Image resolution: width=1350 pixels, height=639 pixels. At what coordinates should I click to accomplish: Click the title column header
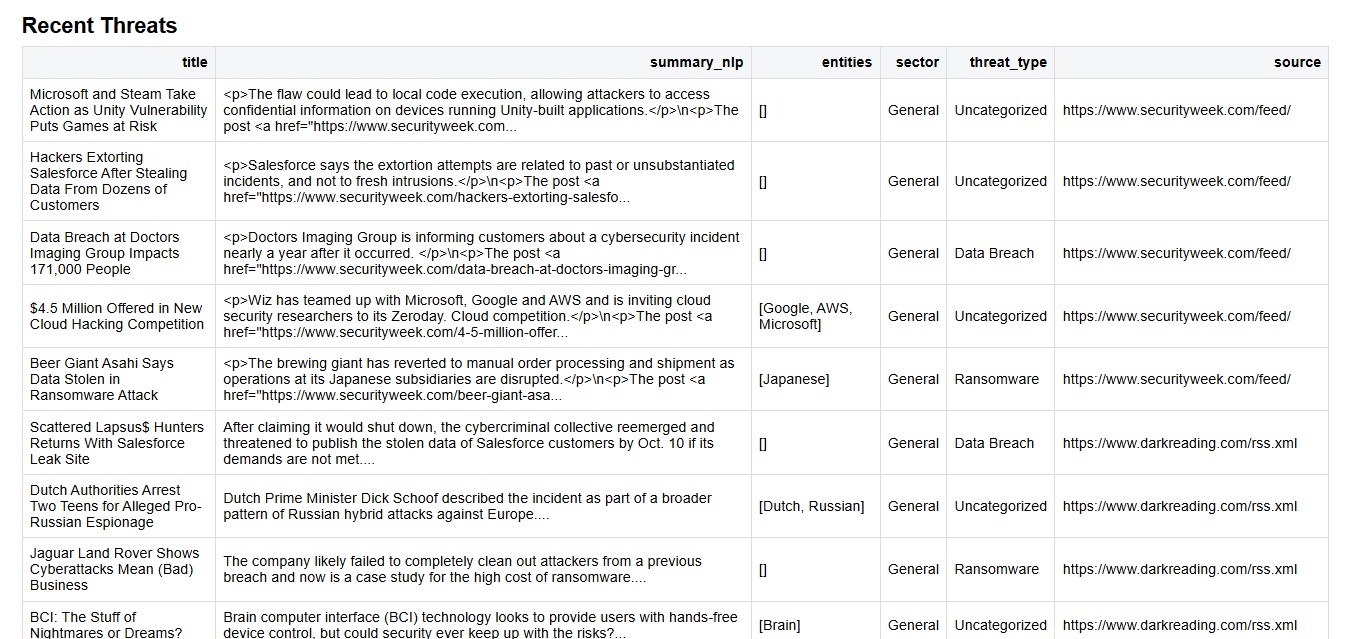[x=195, y=62]
